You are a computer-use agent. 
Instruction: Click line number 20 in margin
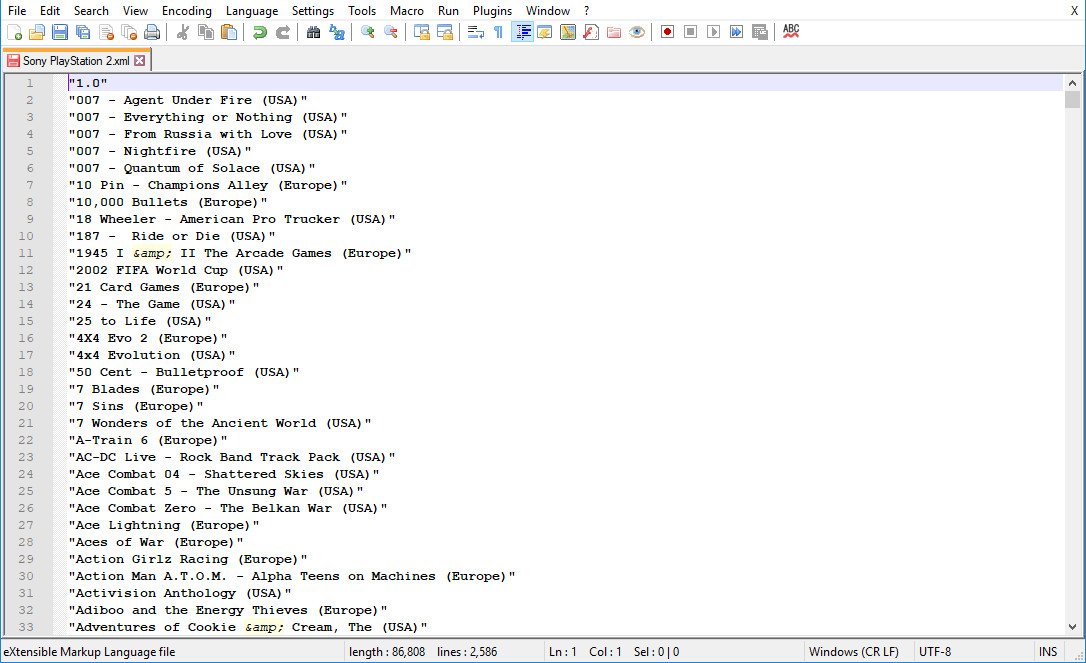[26, 406]
